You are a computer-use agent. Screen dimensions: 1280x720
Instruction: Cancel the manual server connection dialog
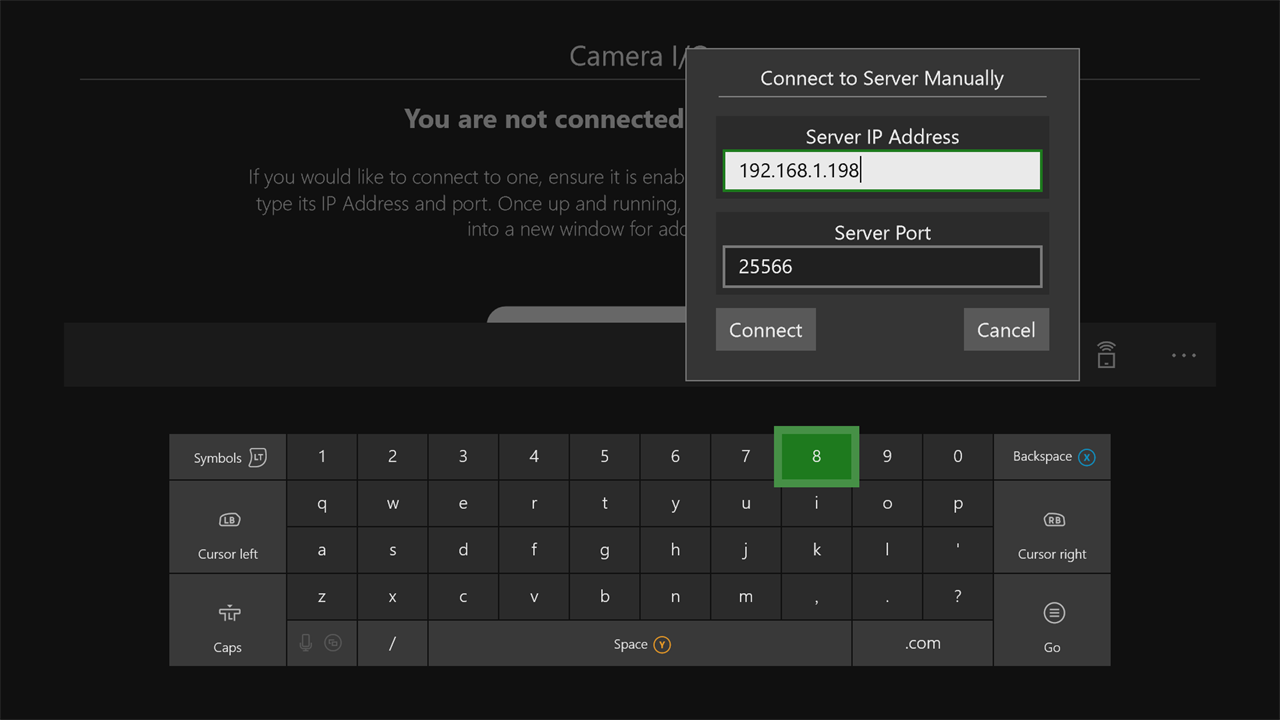tap(1006, 330)
